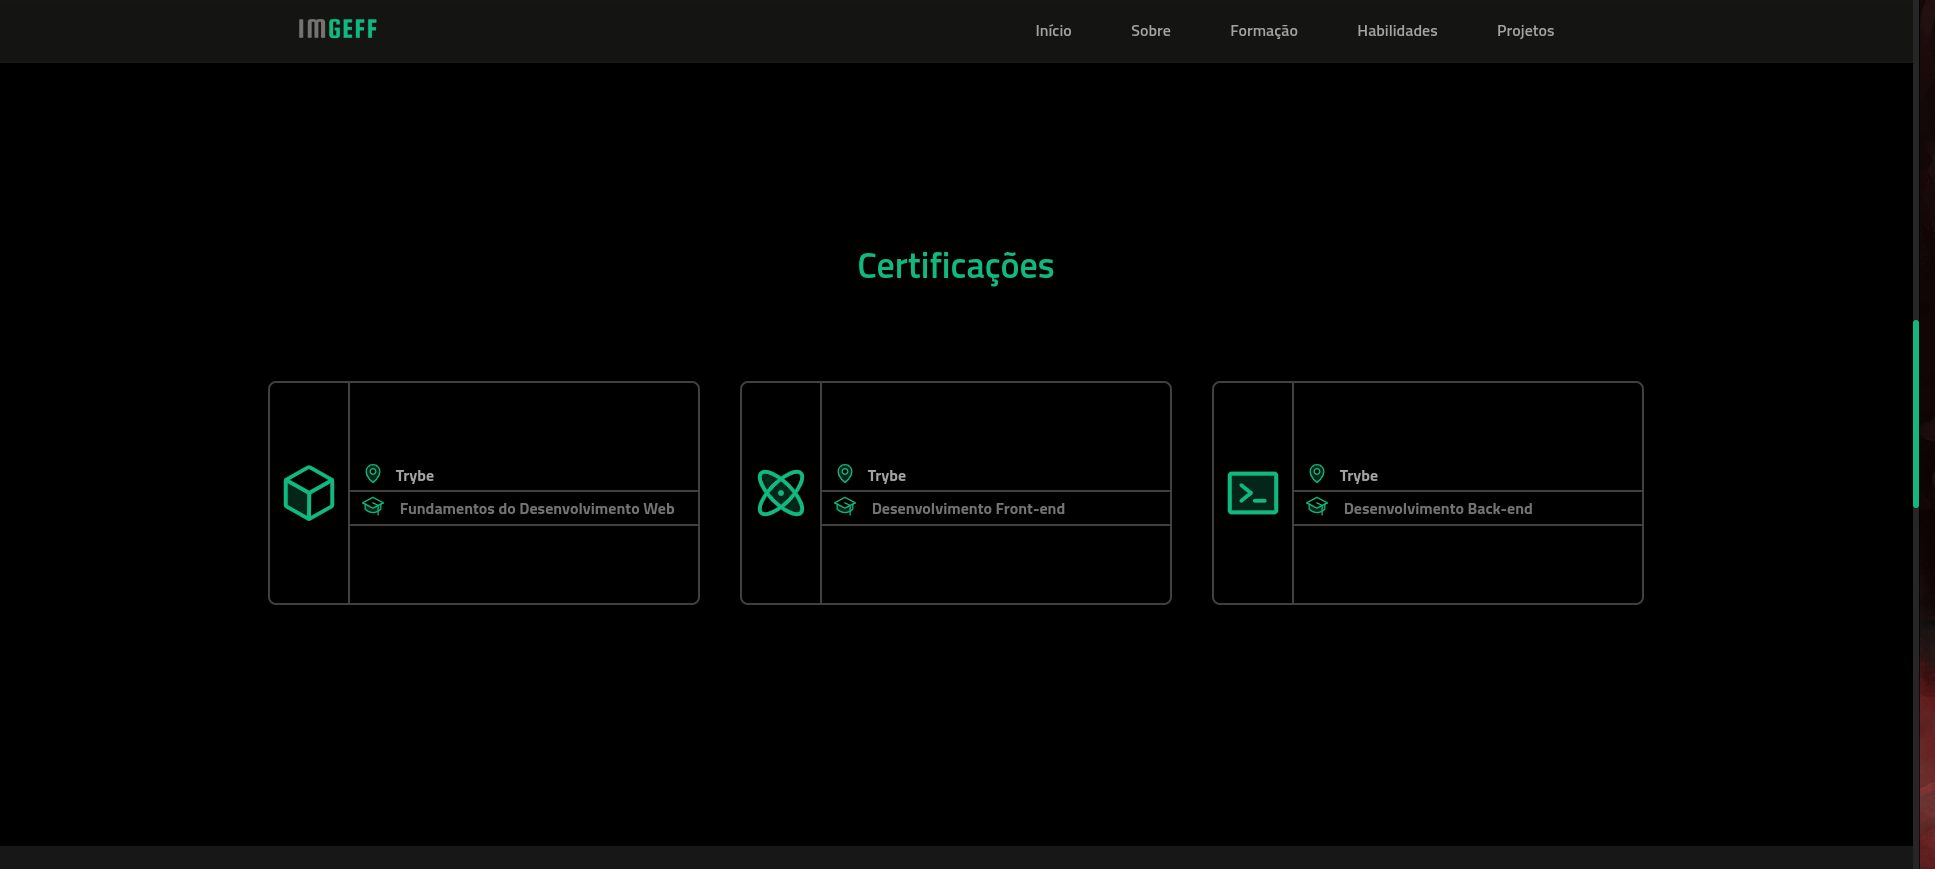Click graduation cap icon beside Desenvolvimento Back-end
The height and width of the screenshot is (869, 1935).
1317,506
